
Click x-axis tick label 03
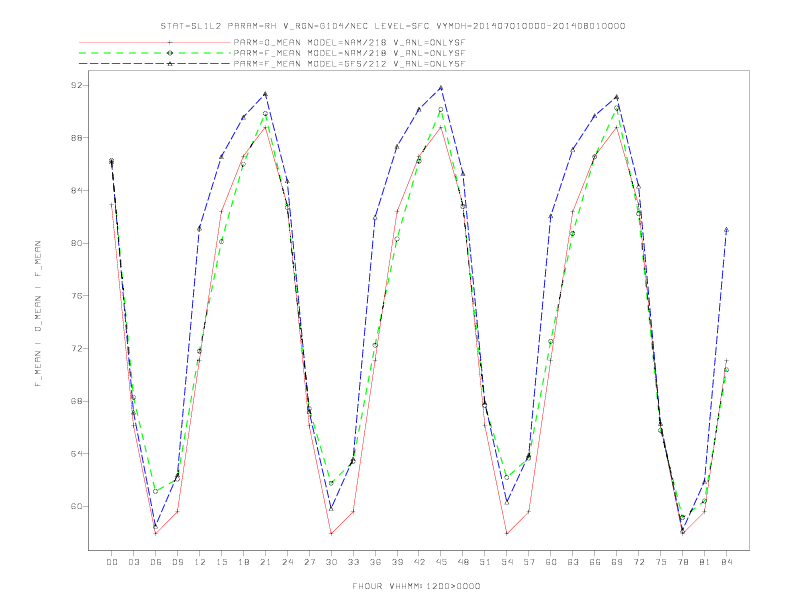coord(133,562)
